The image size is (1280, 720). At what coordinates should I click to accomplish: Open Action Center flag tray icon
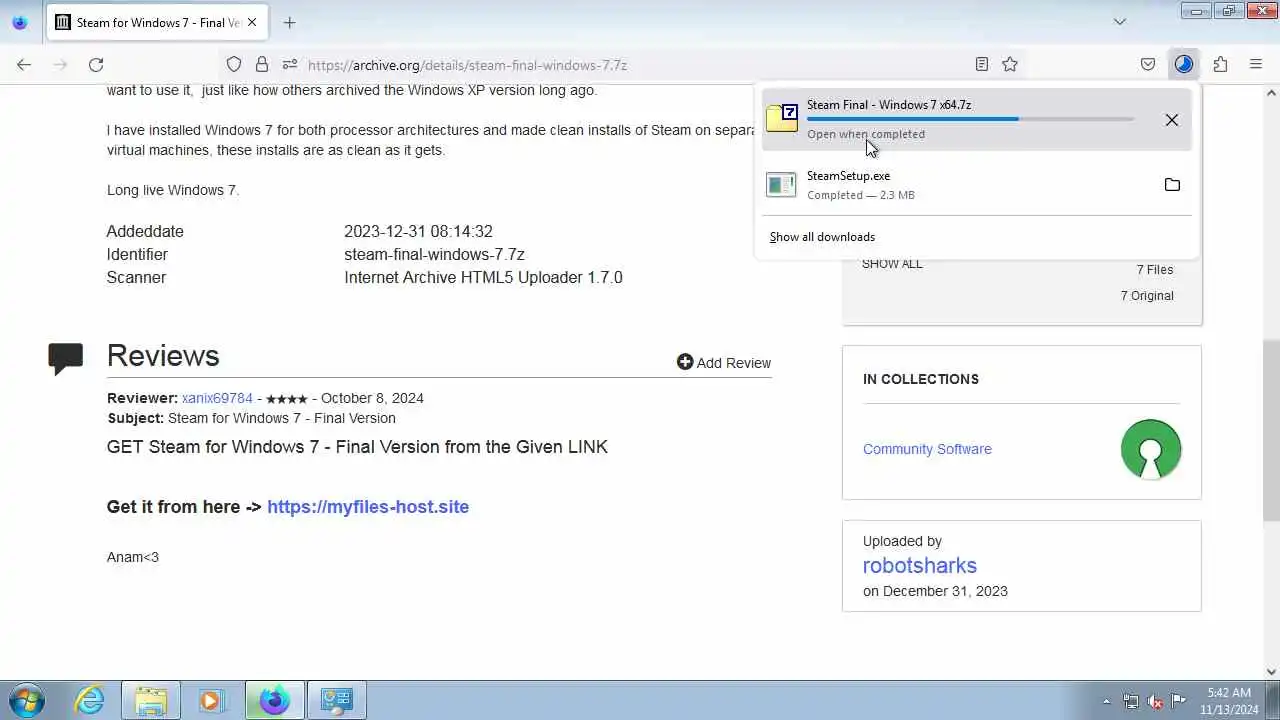[x=1178, y=701]
